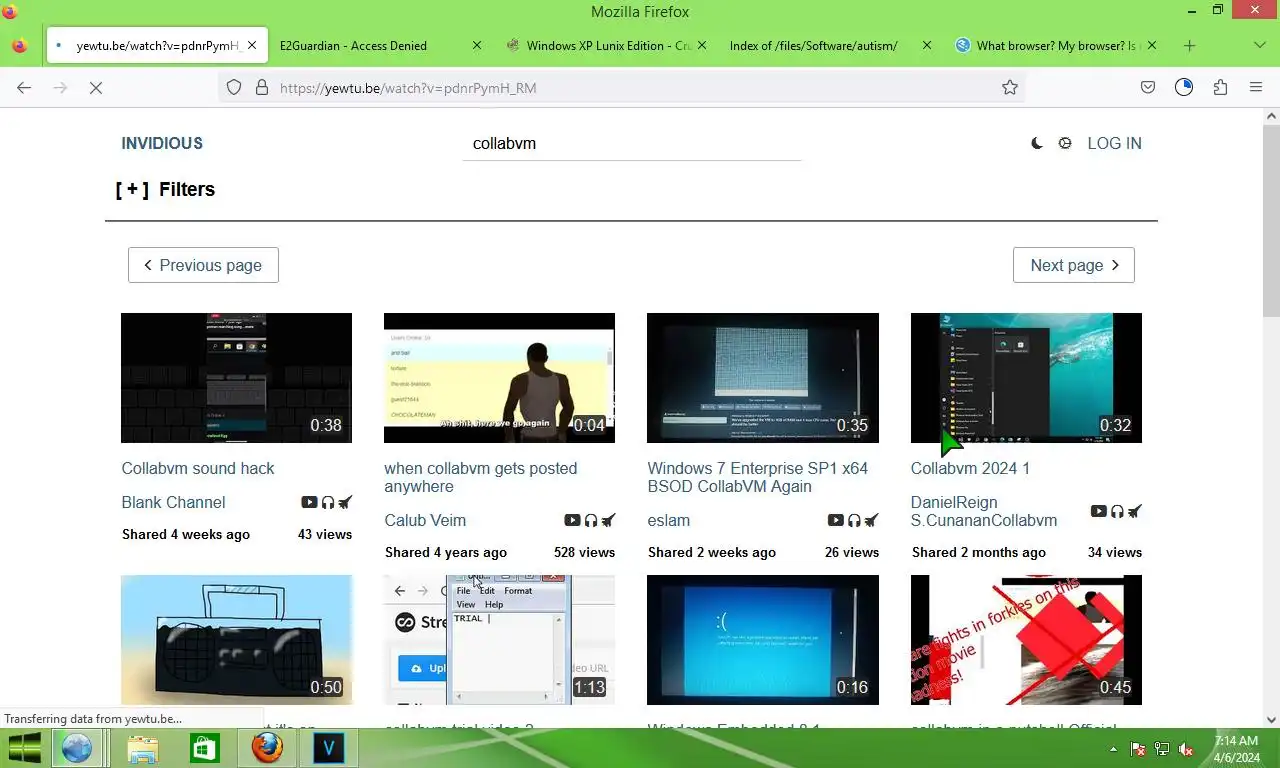Image resolution: width=1280 pixels, height=768 pixels.
Task: Open Firefox application hamburger menu
Action: pyautogui.click(x=1256, y=88)
